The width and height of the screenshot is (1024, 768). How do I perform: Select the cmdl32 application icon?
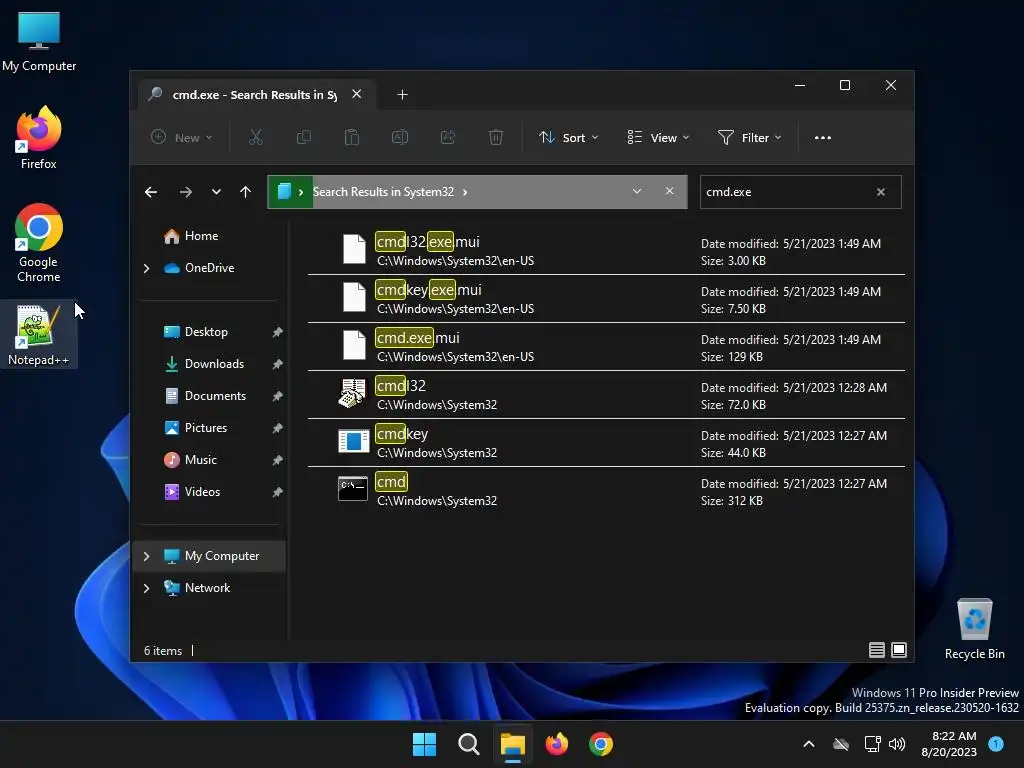353,393
